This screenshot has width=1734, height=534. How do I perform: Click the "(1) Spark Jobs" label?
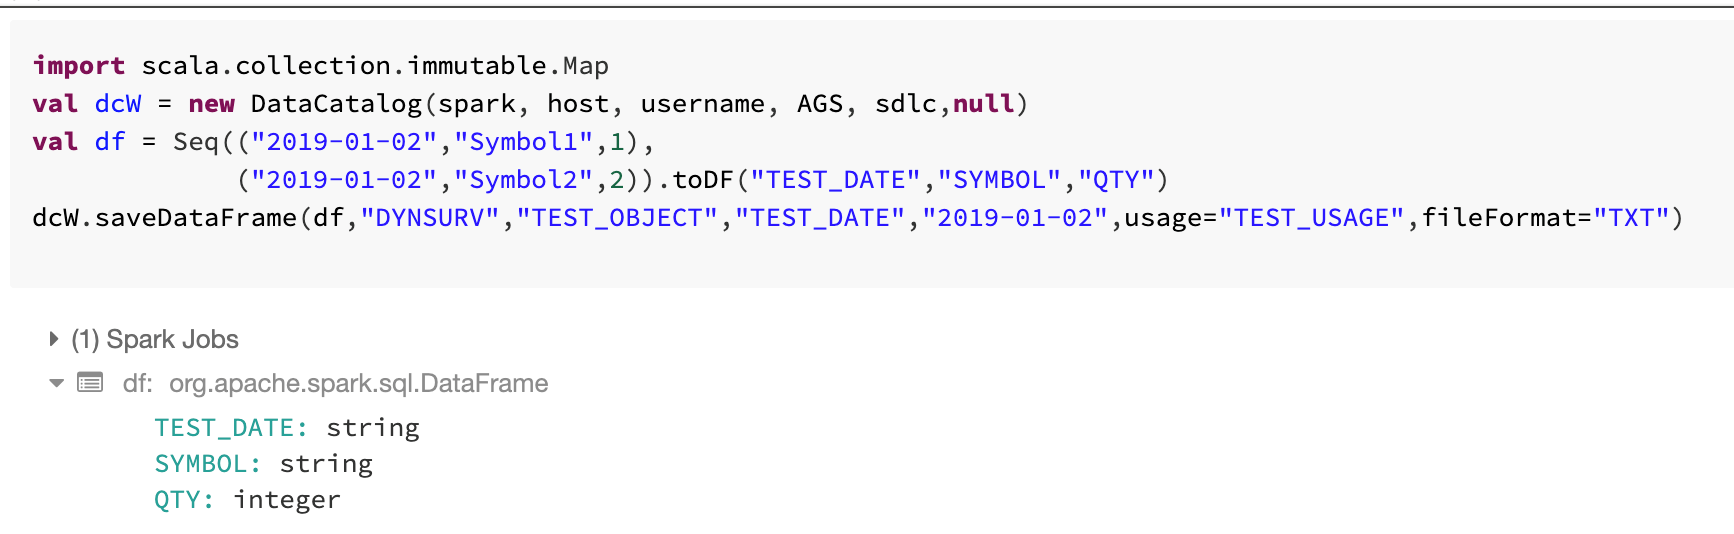[x=155, y=339]
